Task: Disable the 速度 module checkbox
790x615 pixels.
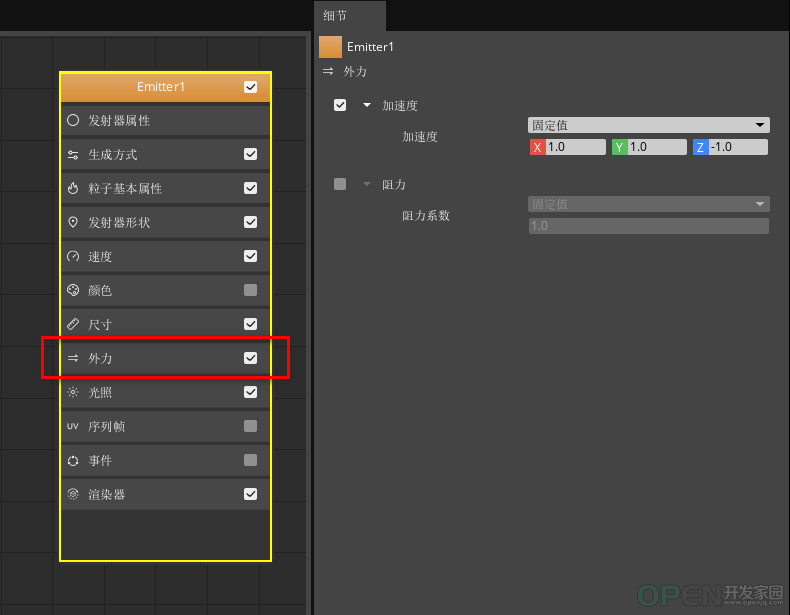Action: click(x=250, y=256)
